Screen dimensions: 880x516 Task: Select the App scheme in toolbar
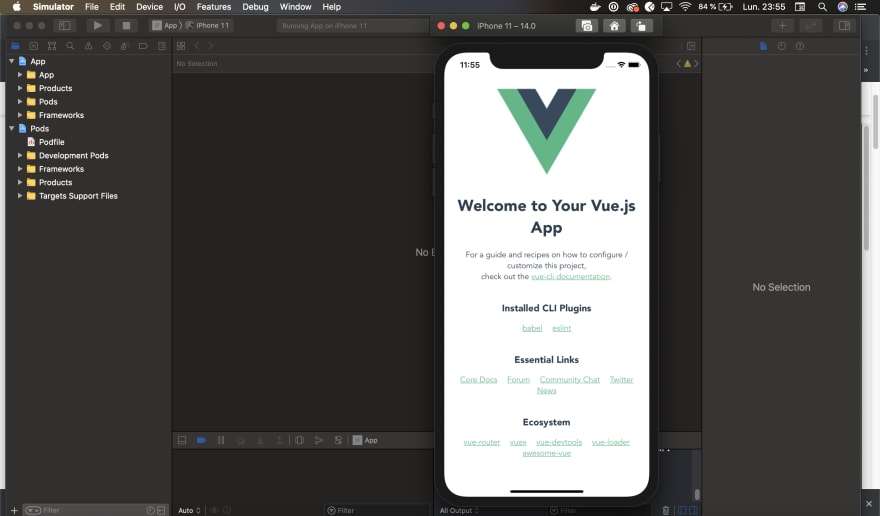[x=165, y=25]
